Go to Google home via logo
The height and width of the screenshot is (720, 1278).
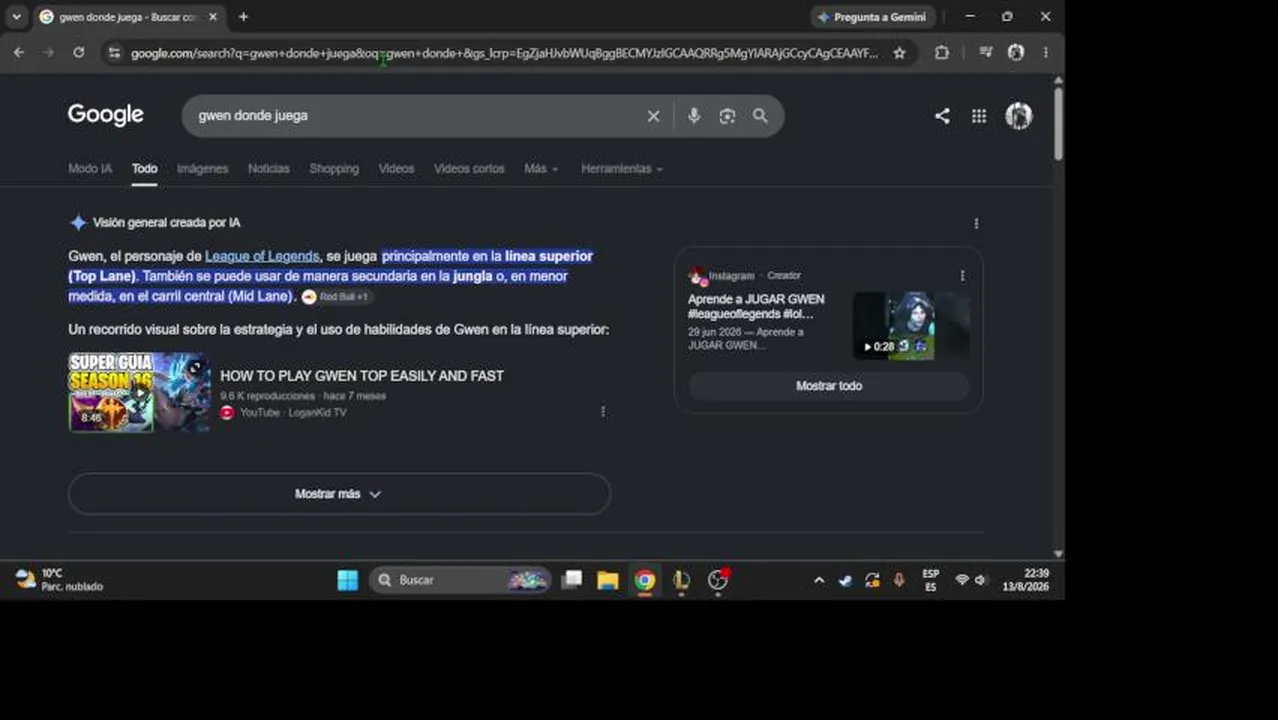pyautogui.click(x=106, y=115)
